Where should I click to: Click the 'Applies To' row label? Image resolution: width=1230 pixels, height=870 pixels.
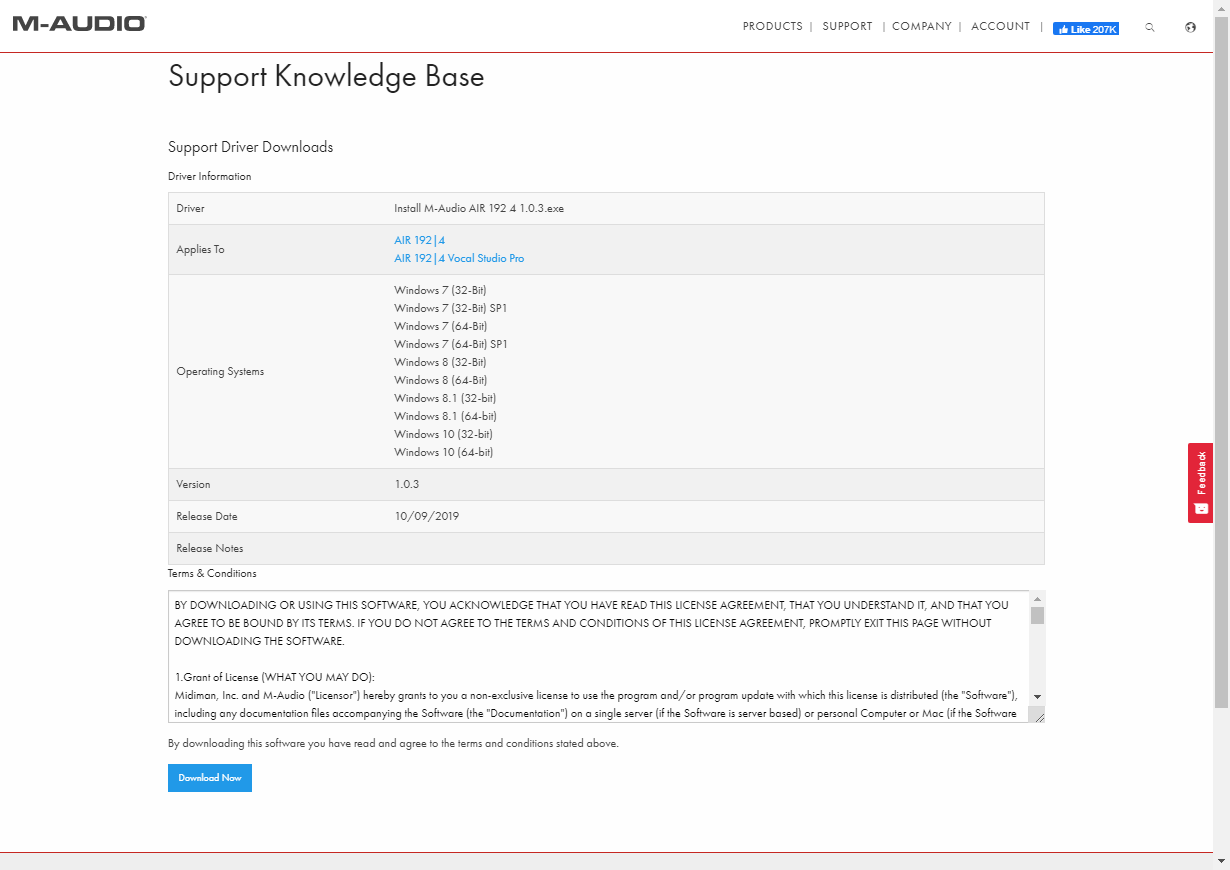[x=200, y=249]
